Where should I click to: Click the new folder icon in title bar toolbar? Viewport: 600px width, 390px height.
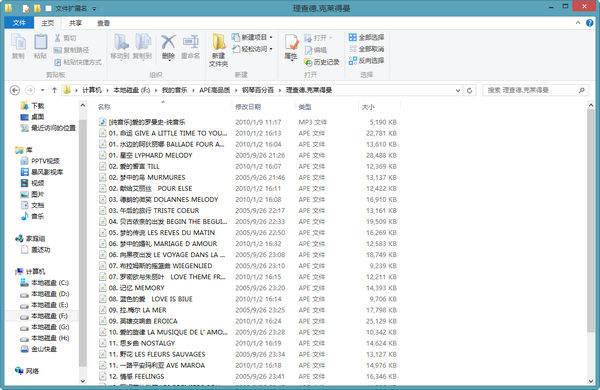tap(37, 8)
